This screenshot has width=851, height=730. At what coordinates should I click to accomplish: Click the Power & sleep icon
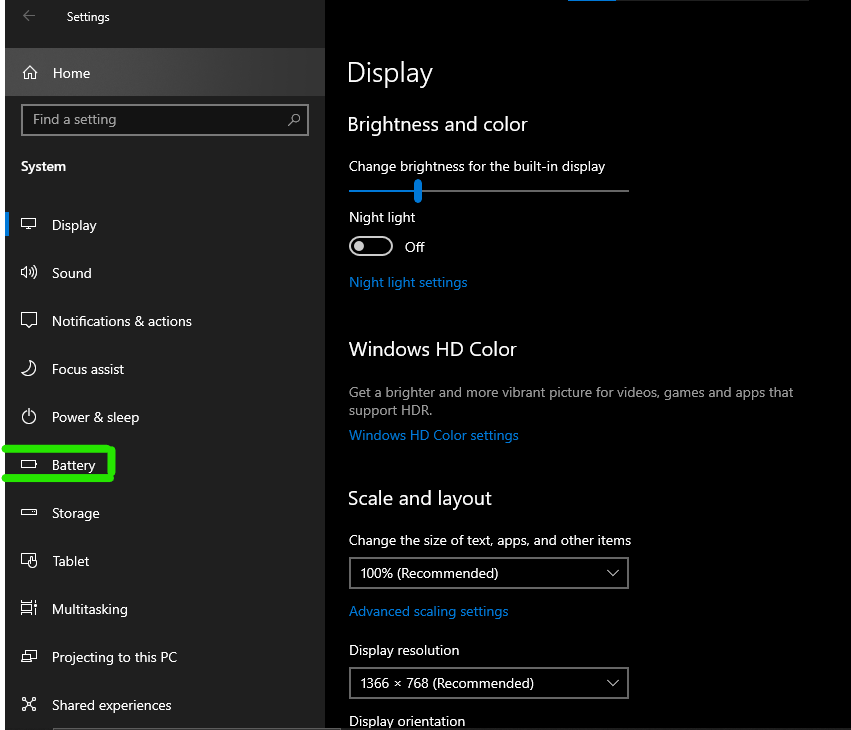coord(29,417)
